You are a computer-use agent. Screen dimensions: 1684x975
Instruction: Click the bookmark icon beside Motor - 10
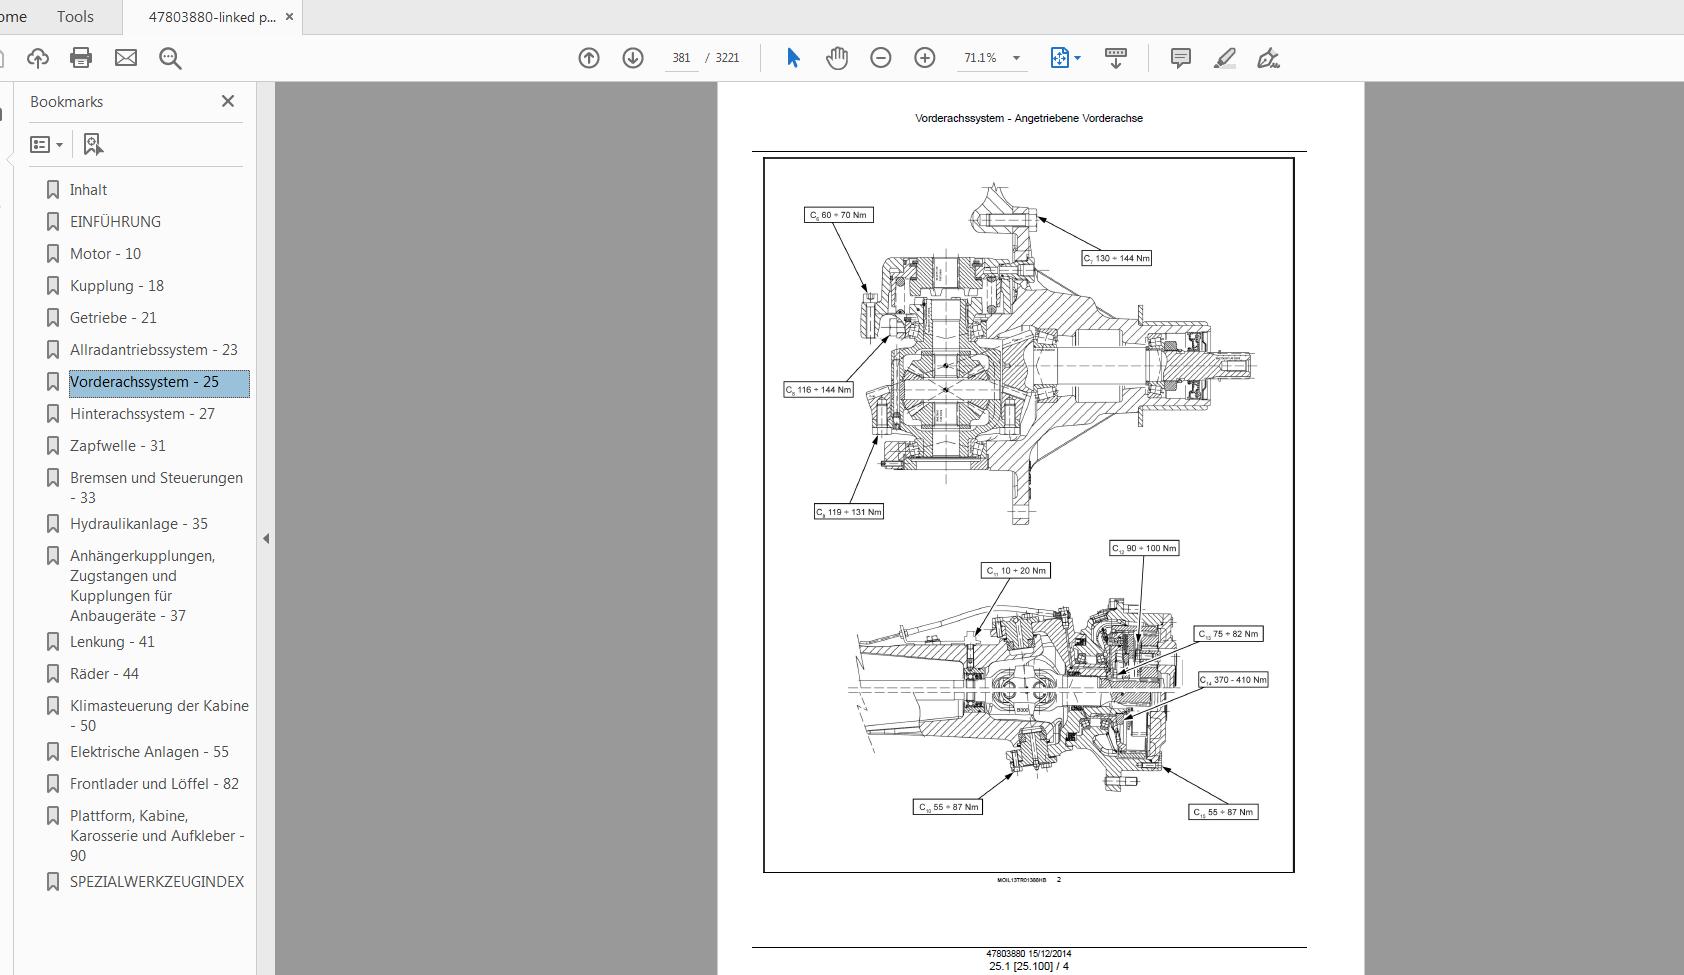pyautogui.click(x=53, y=254)
